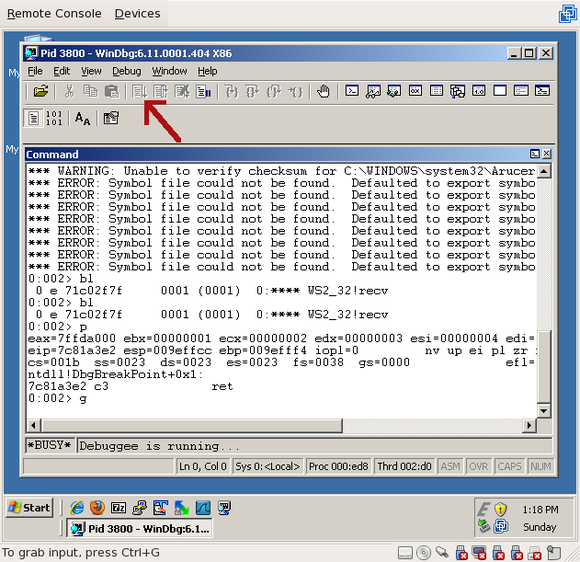
Task: Click the ASM status bar indicator
Action: coord(450,467)
